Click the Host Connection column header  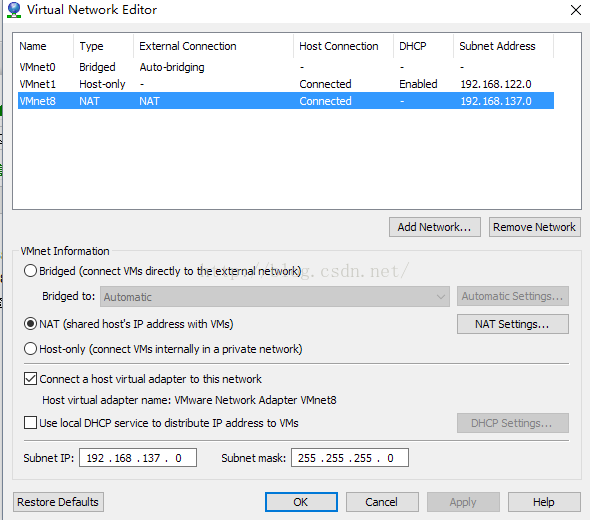pos(344,46)
